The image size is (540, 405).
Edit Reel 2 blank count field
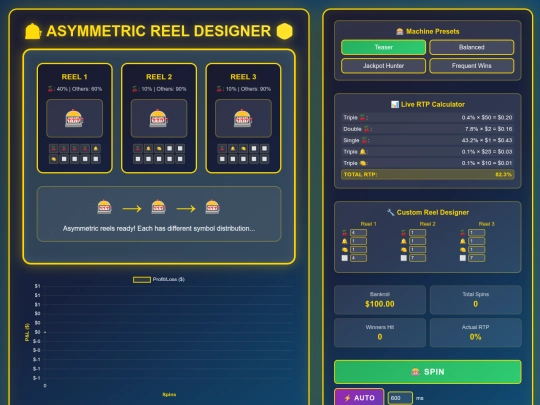pyautogui.click(x=417, y=258)
